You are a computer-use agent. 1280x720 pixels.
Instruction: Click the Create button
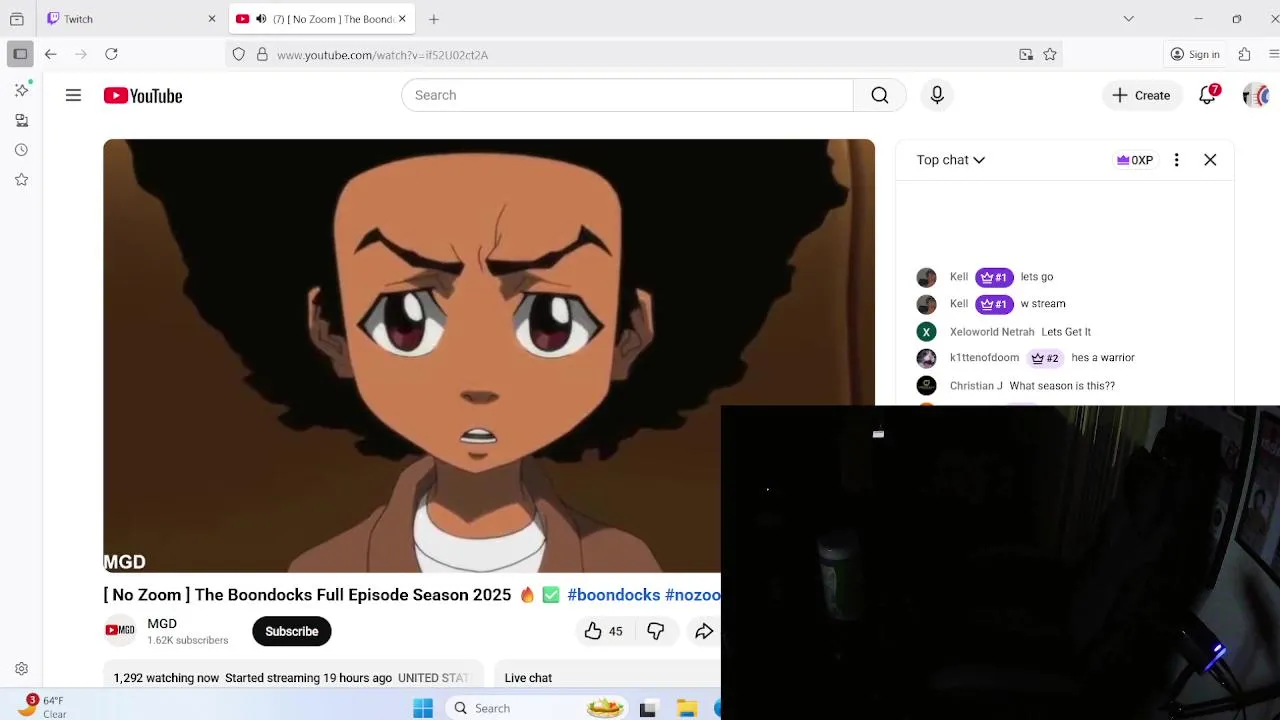pyautogui.click(x=1141, y=95)
